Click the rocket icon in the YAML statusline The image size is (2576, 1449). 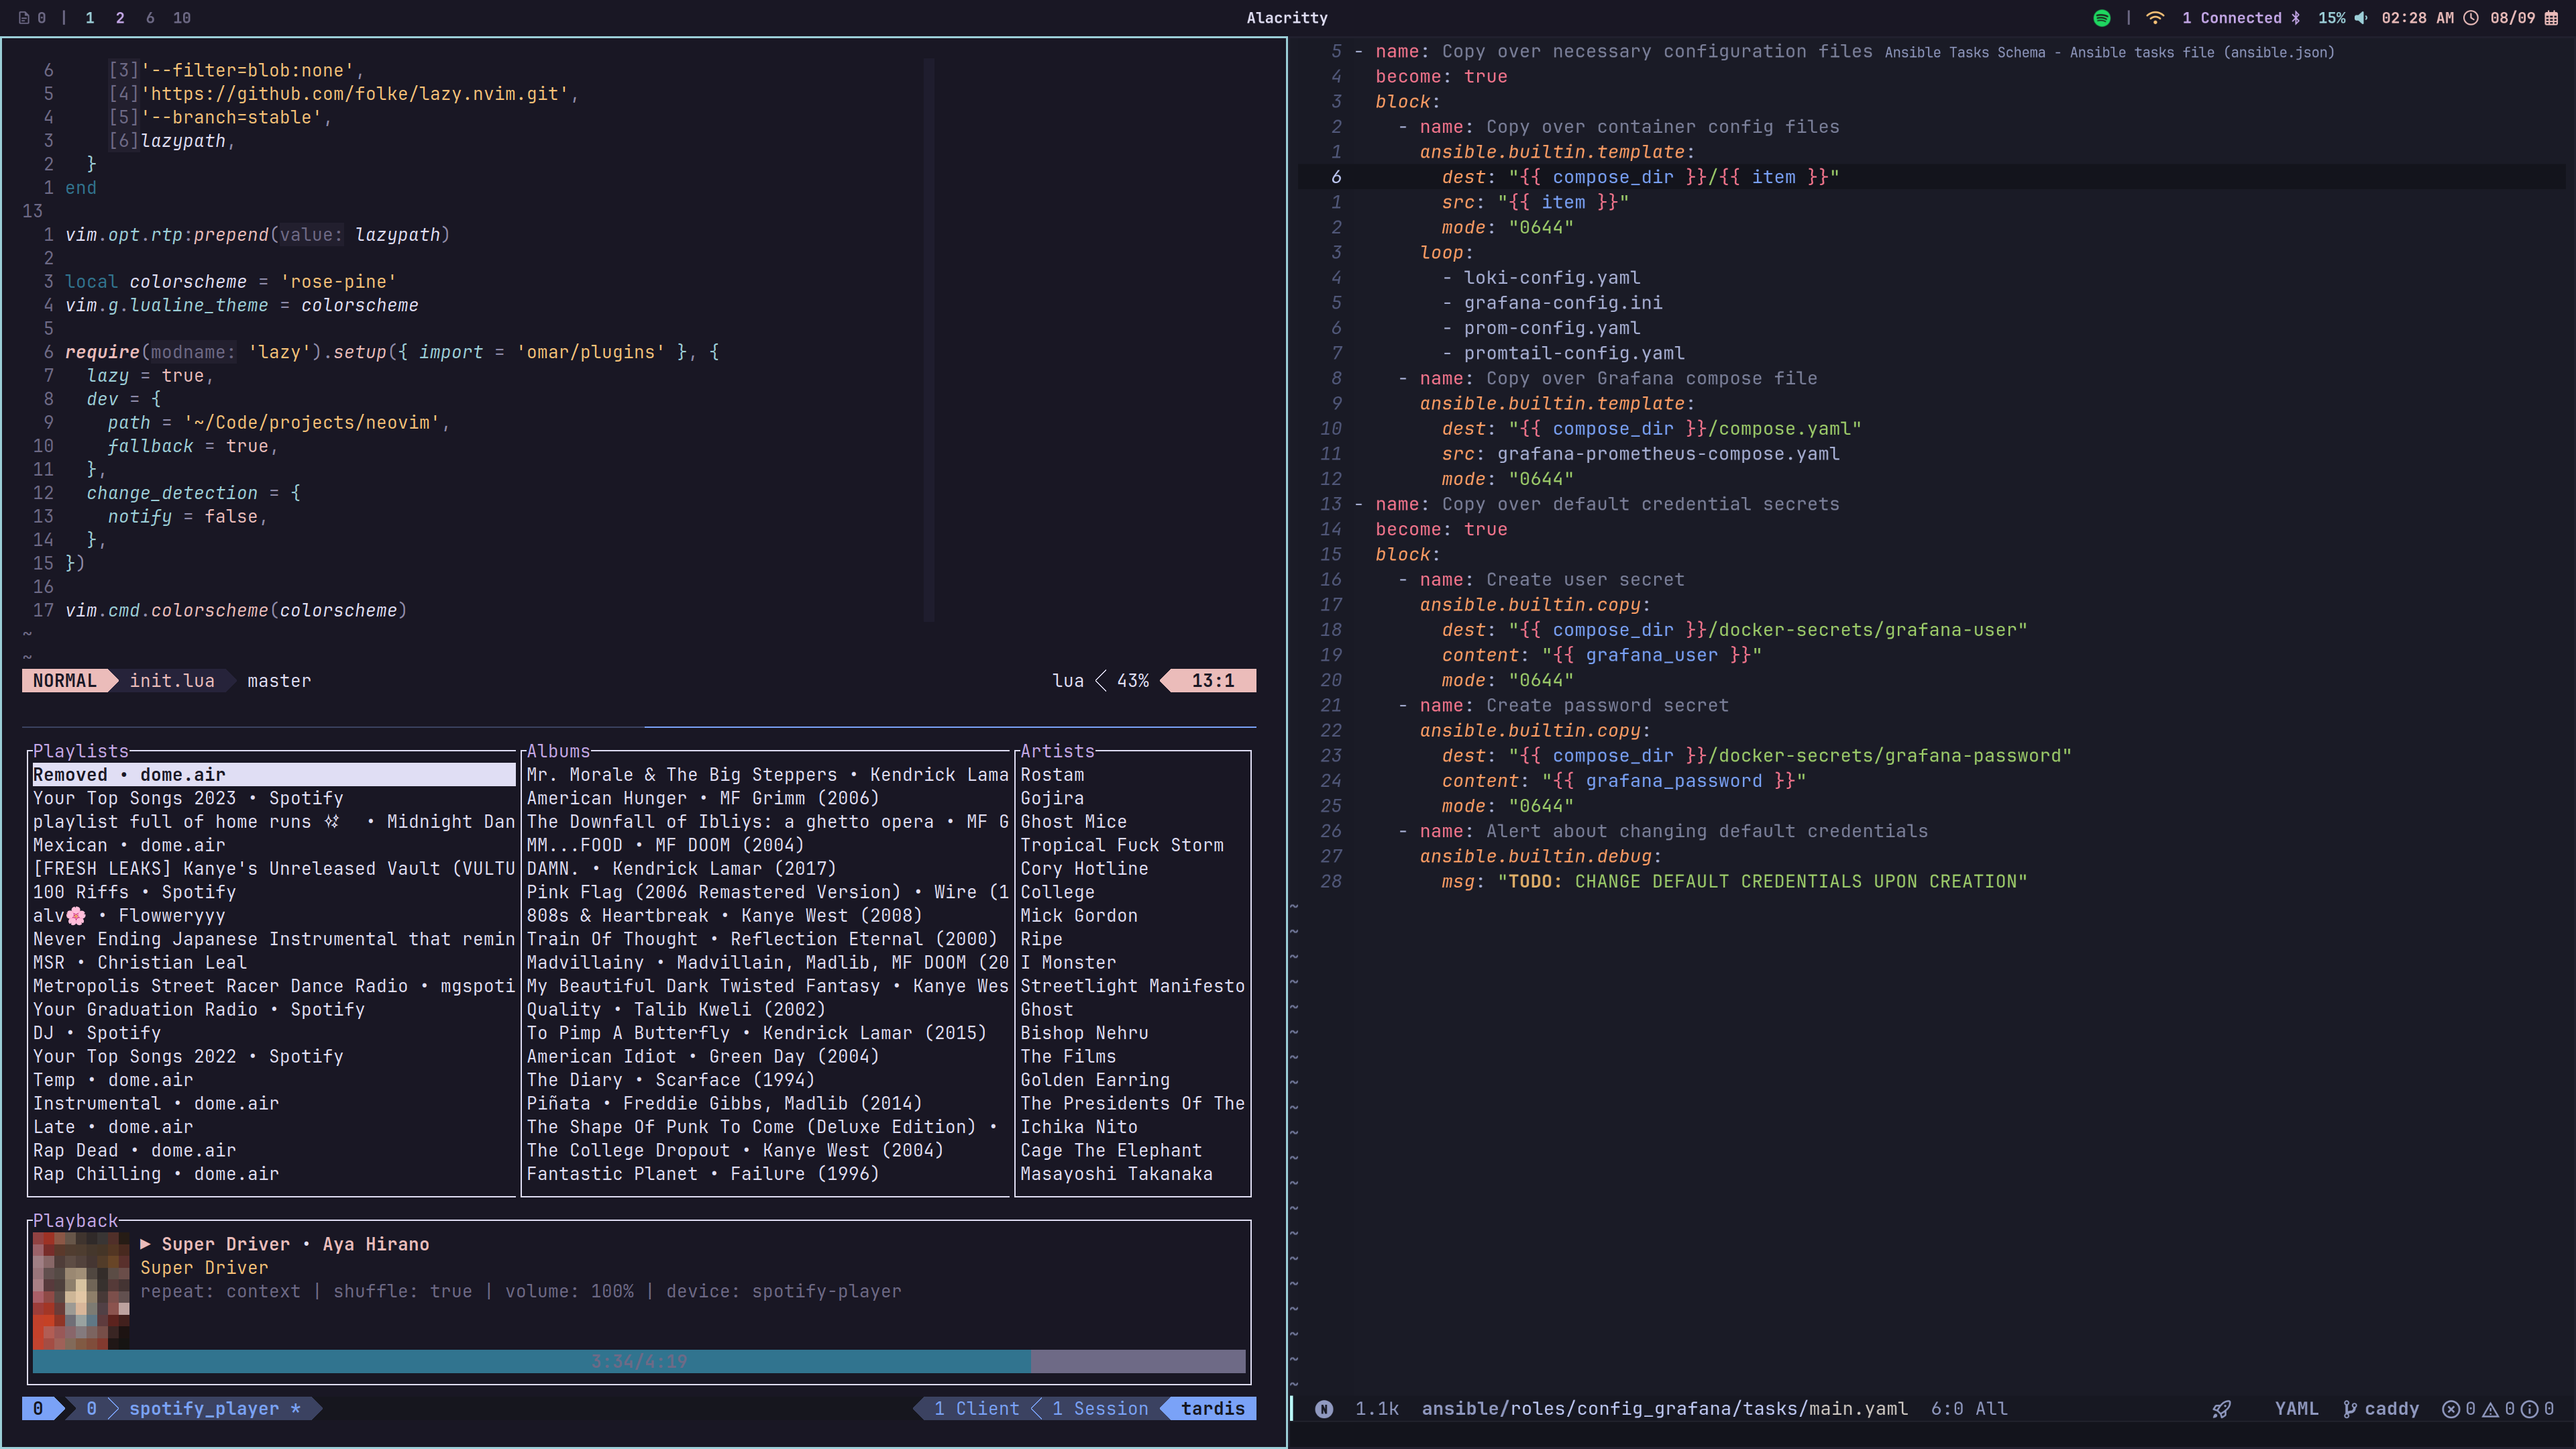(x=2221, y=1409)
